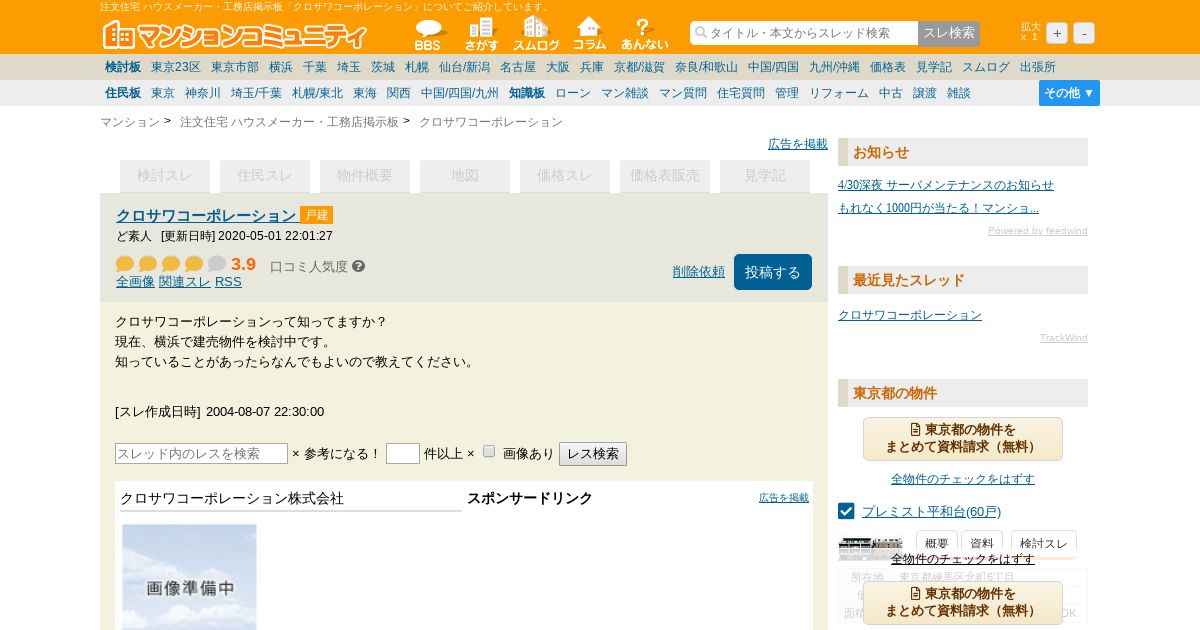Open 横浜 in 検討板 menu
1200x630 pixels.
click(281, 67)
